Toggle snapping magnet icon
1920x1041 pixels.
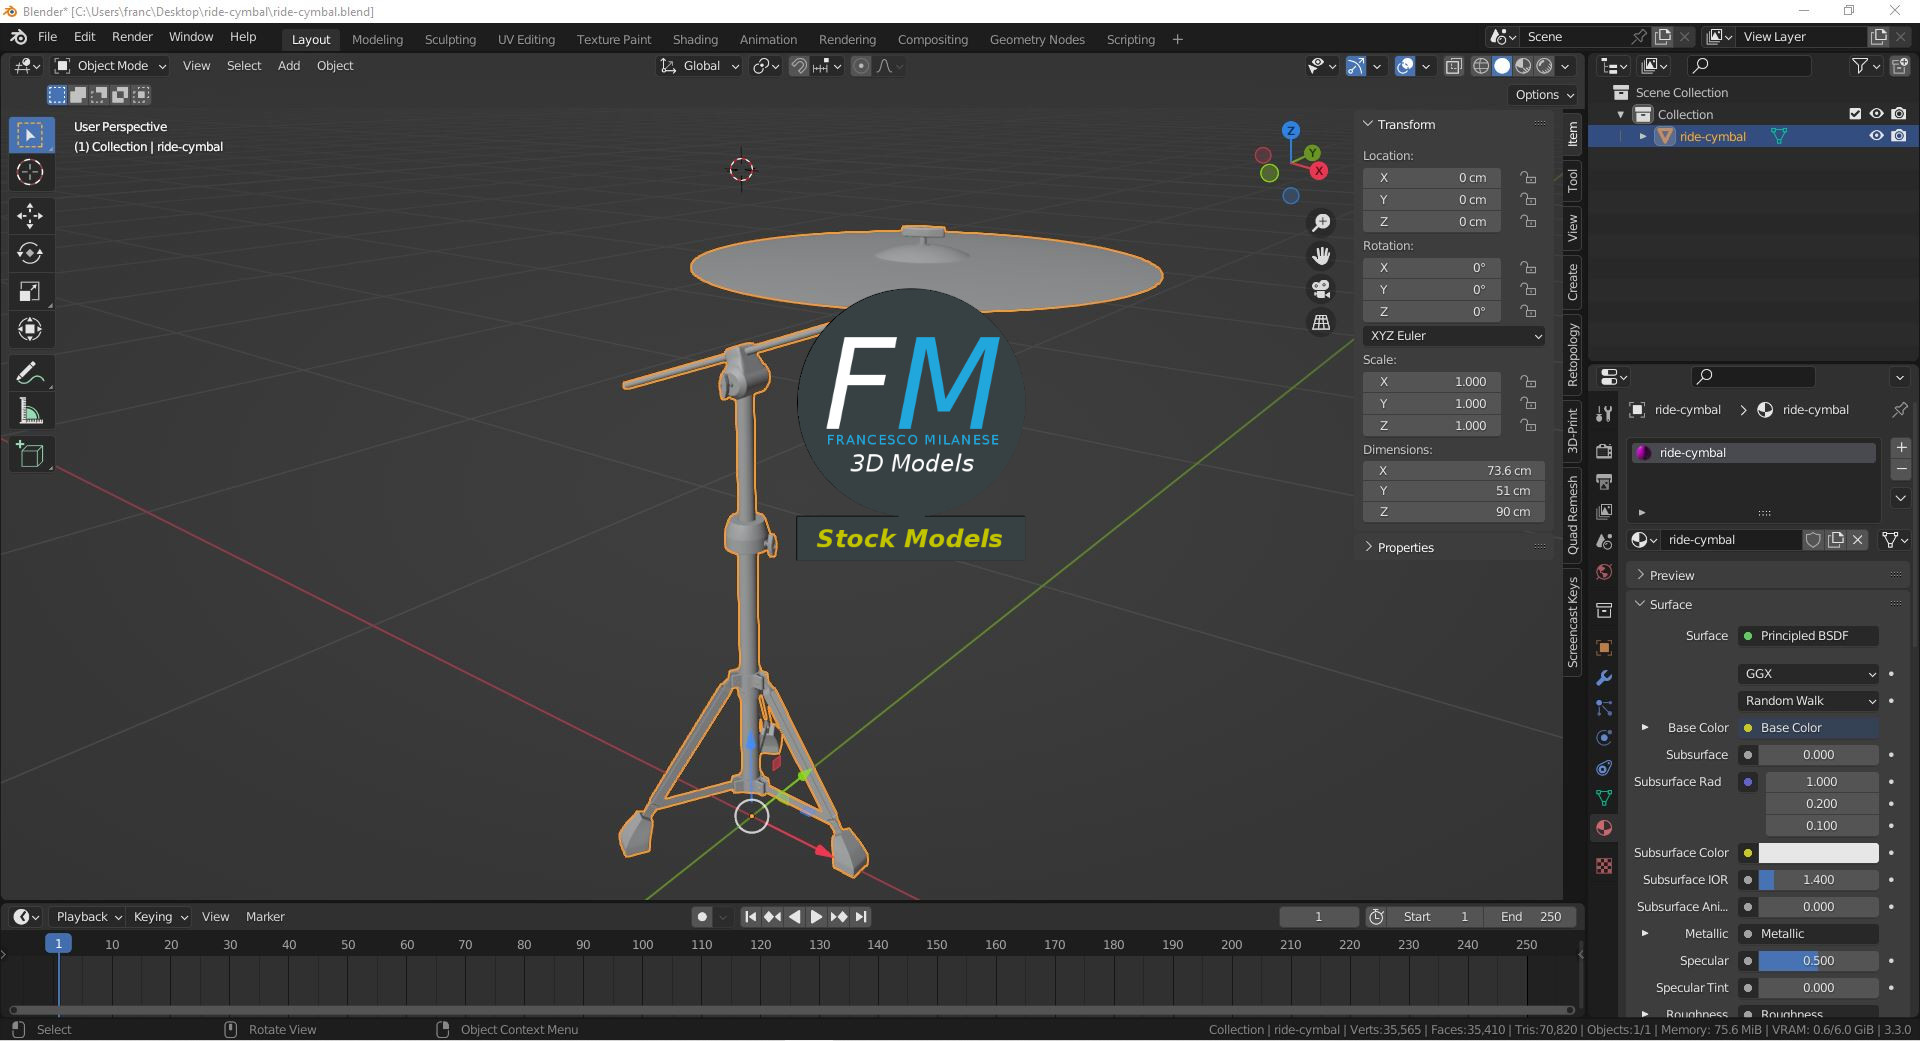799,66
